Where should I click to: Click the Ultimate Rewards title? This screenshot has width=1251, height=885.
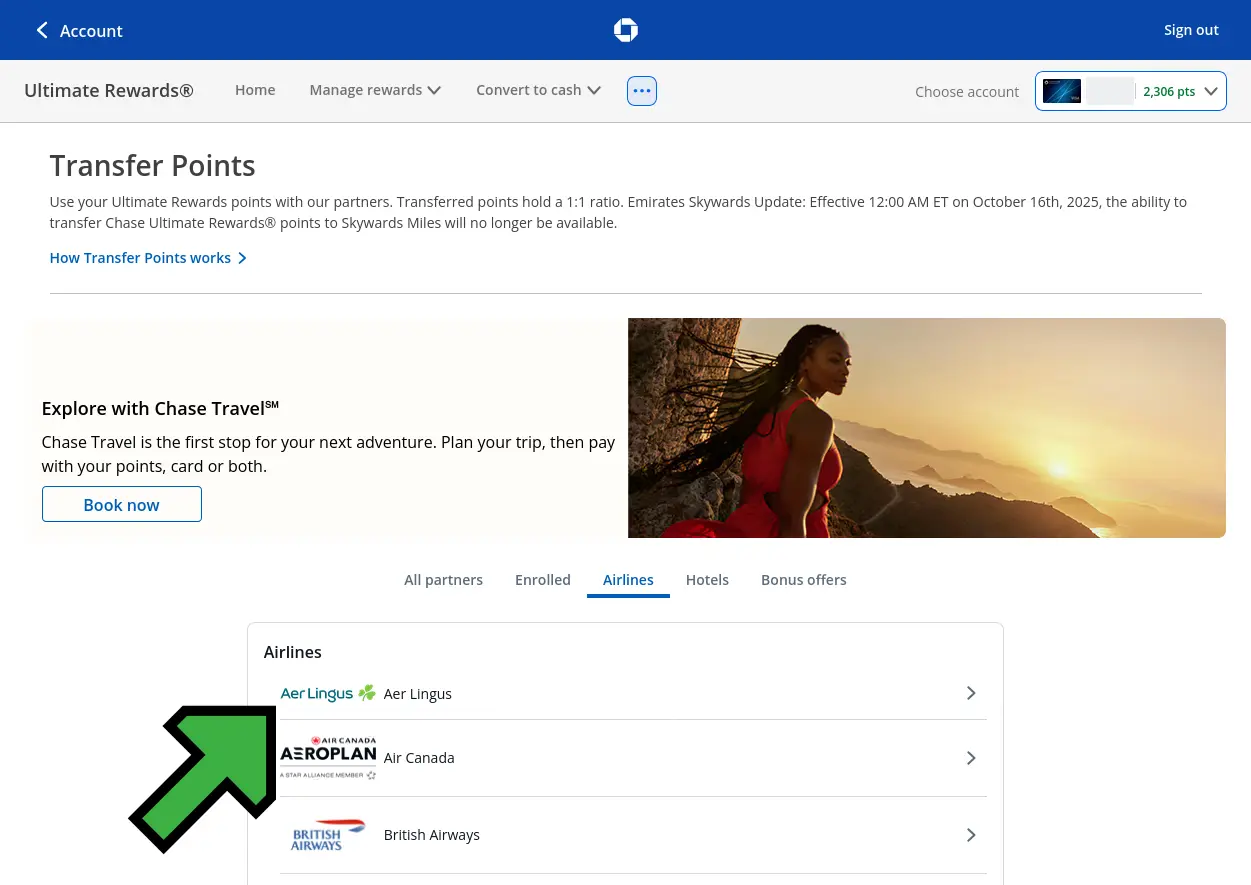(x=109, y=90)
